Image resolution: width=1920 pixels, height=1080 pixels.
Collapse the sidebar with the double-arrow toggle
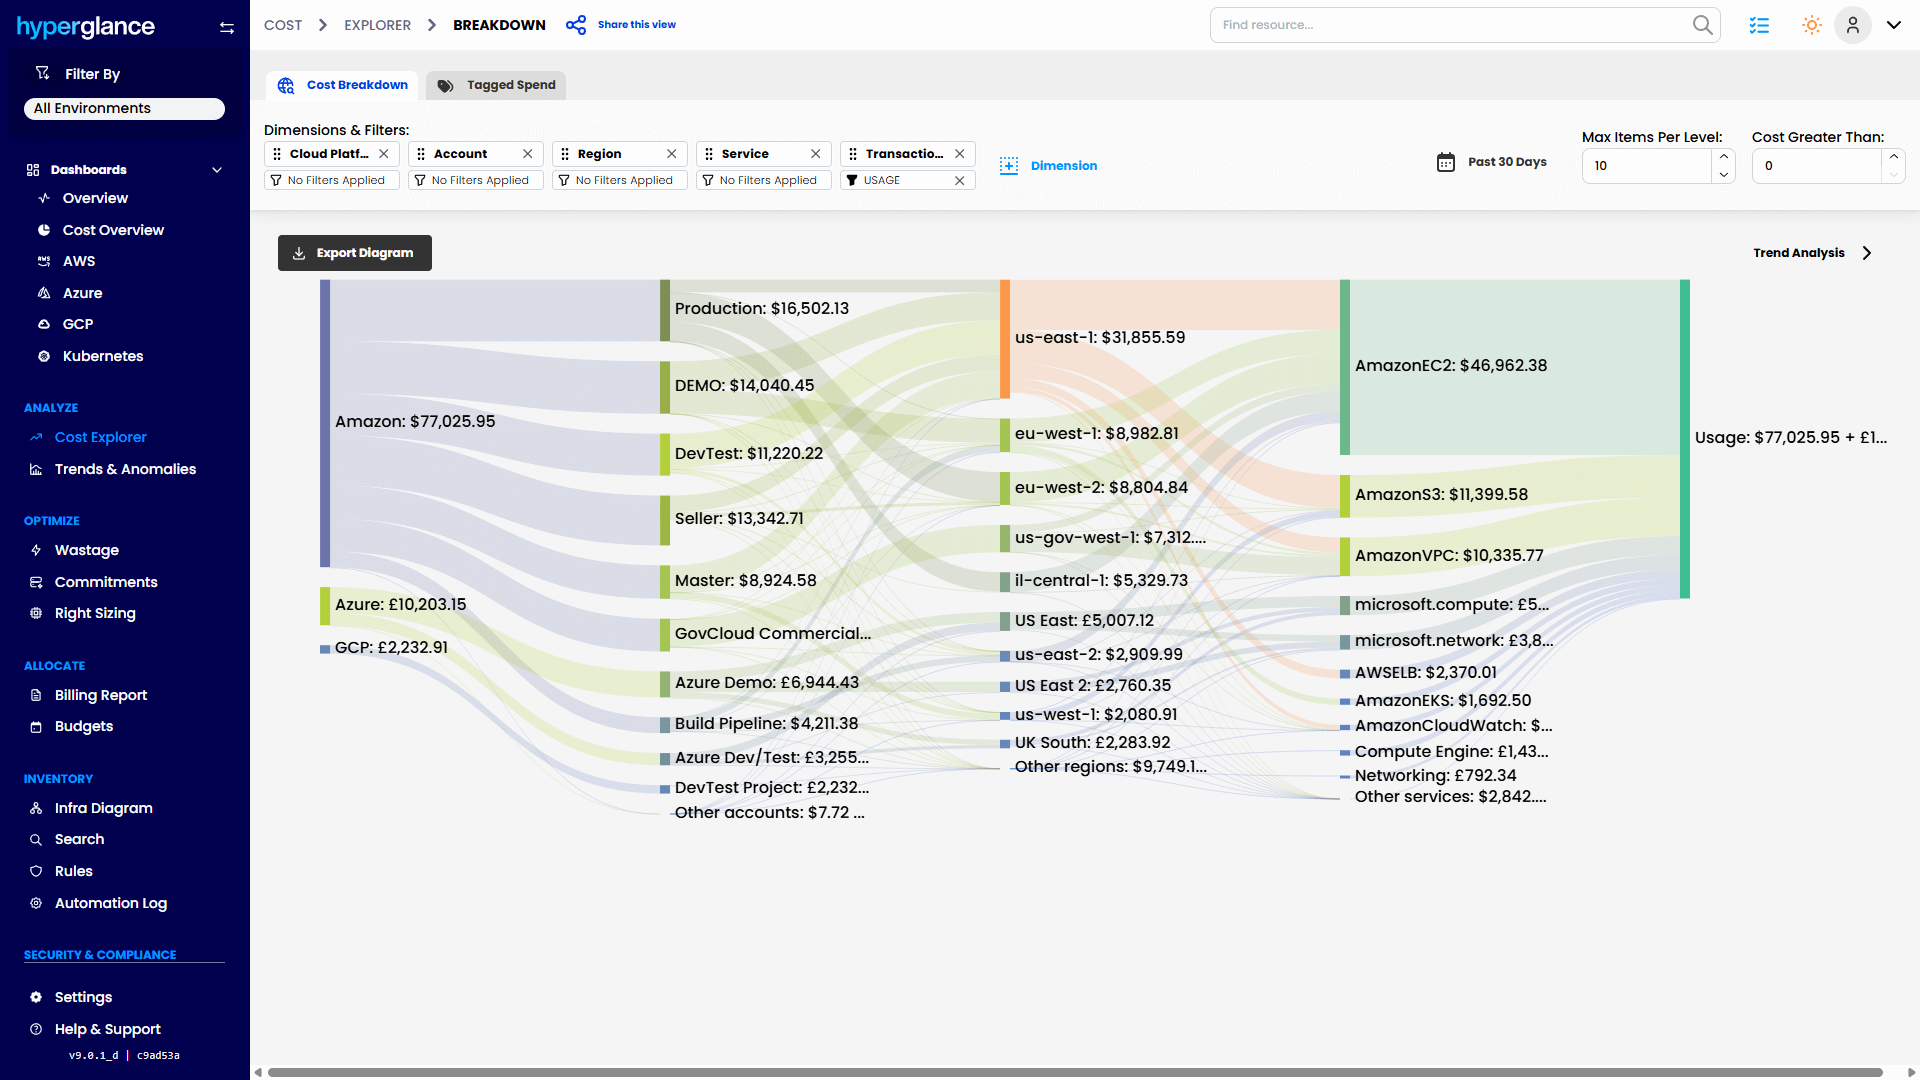pos(227,28)
